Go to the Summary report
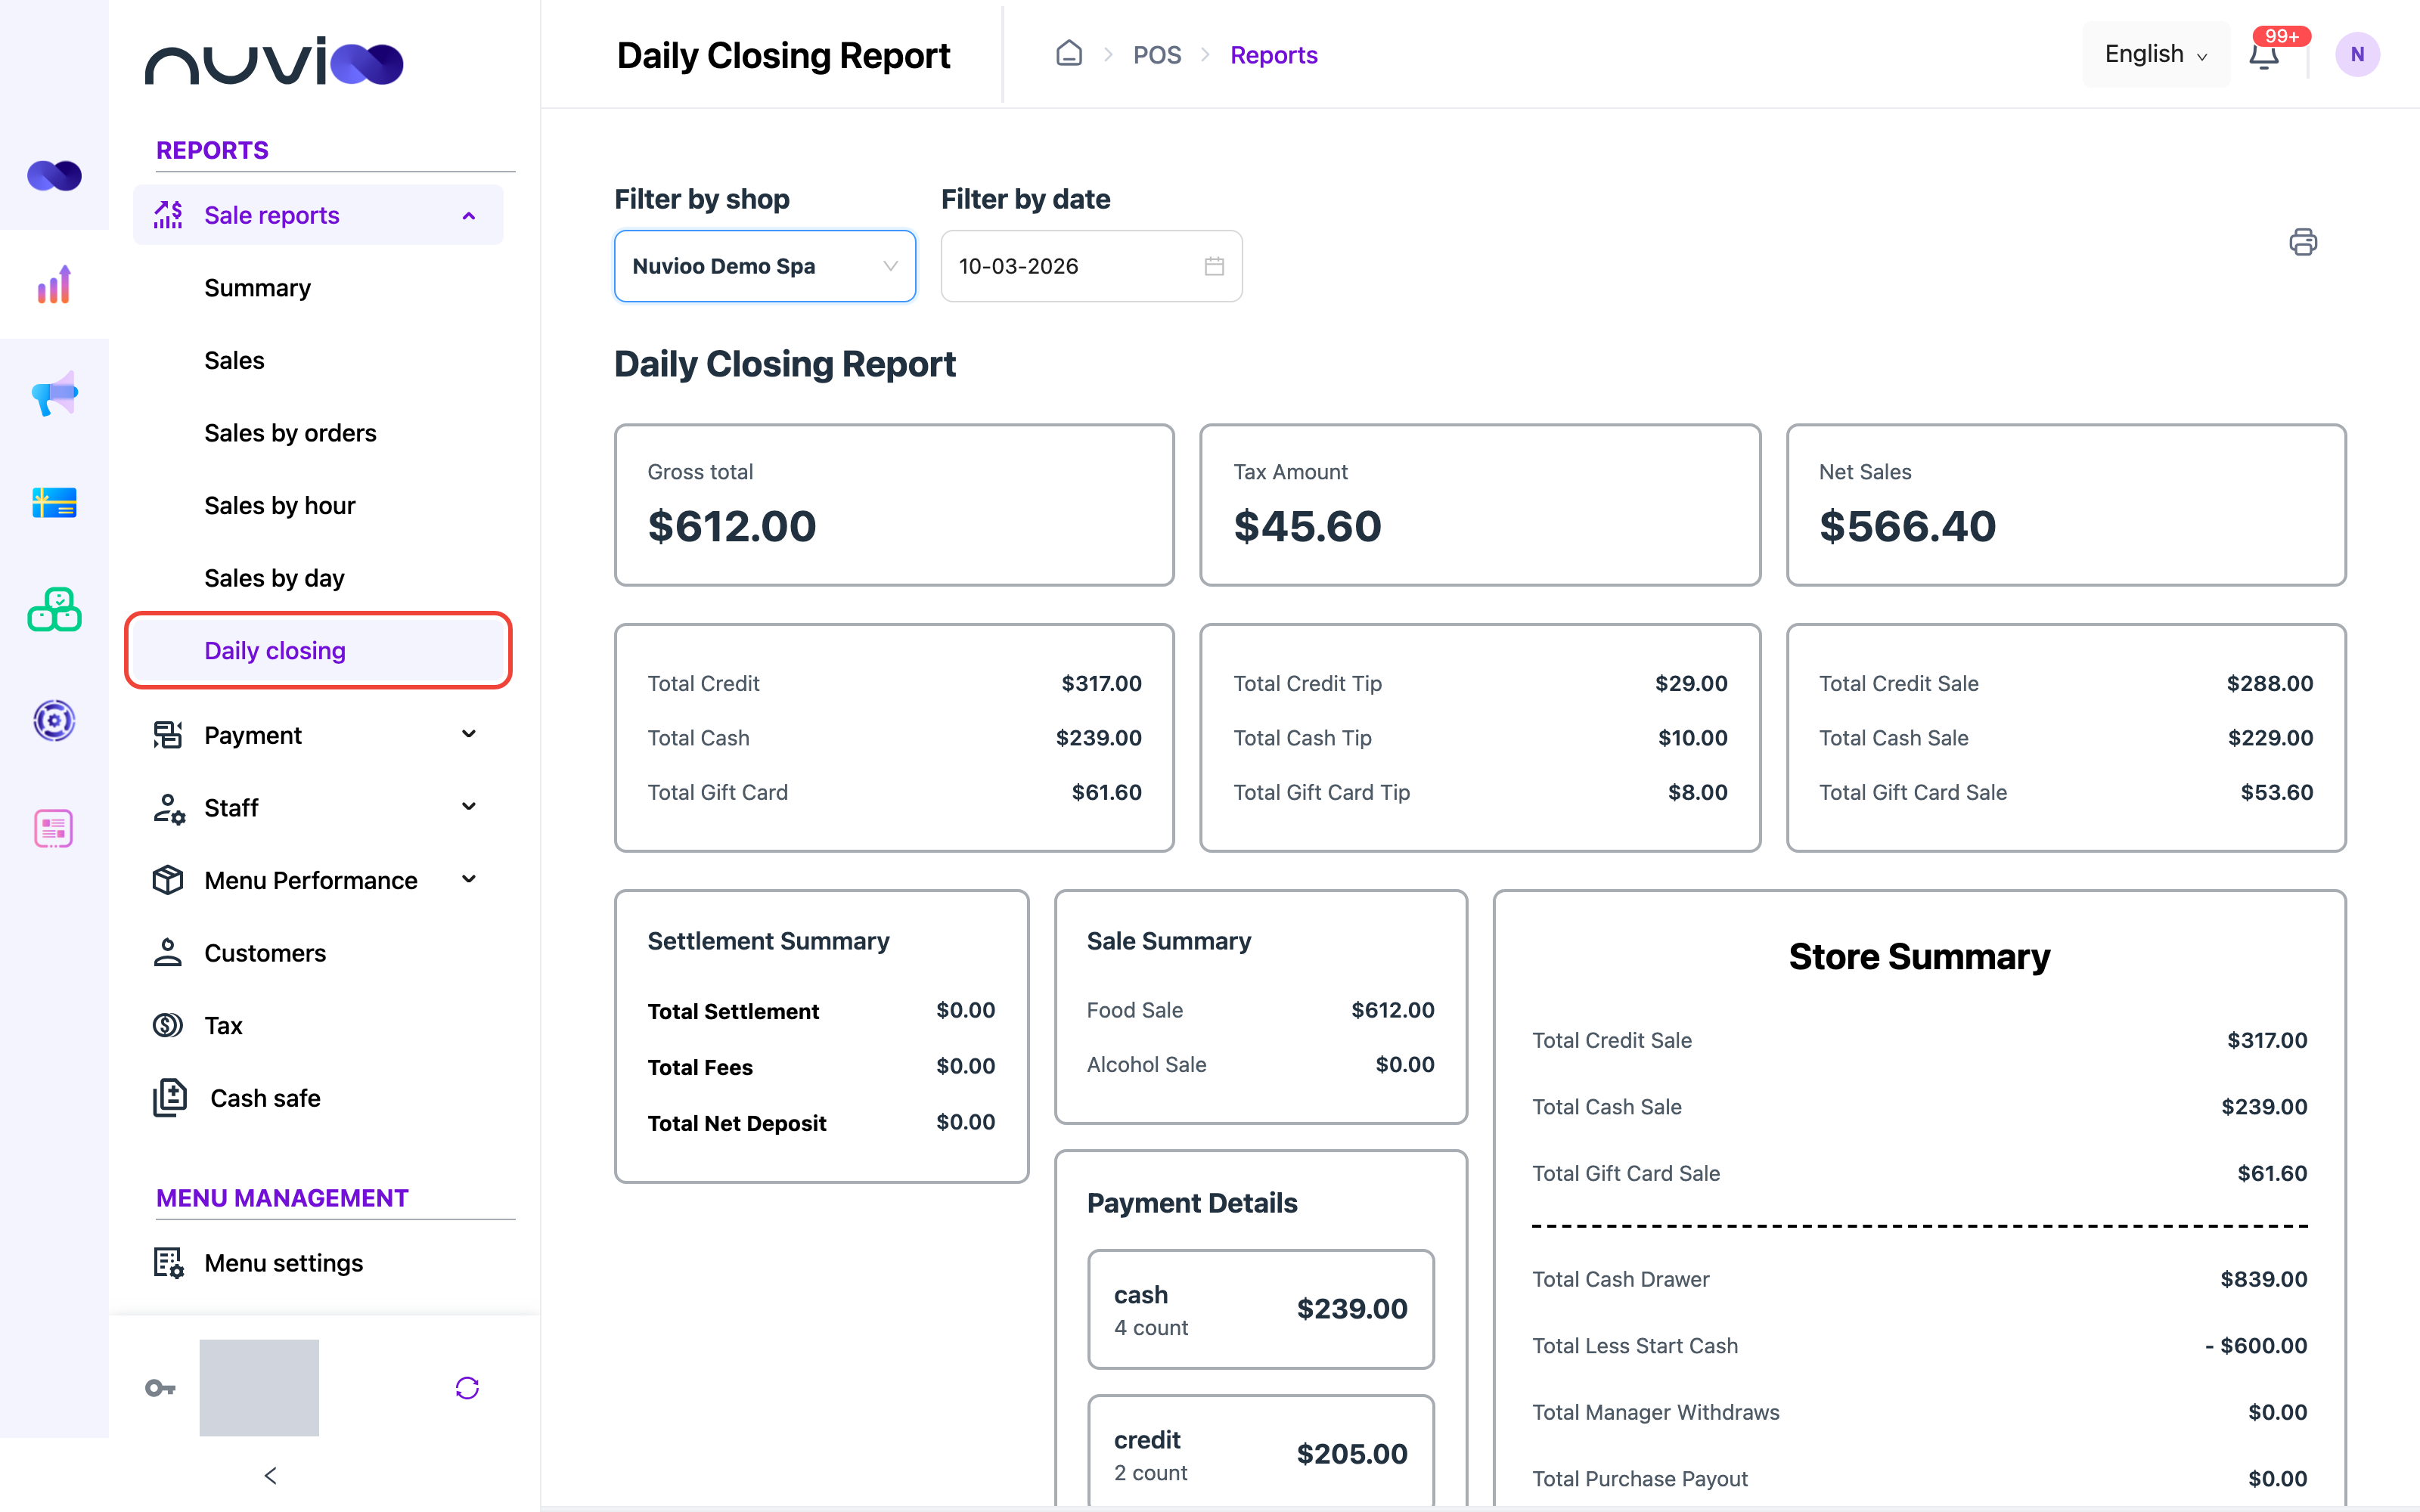 (x=257, y=288)
